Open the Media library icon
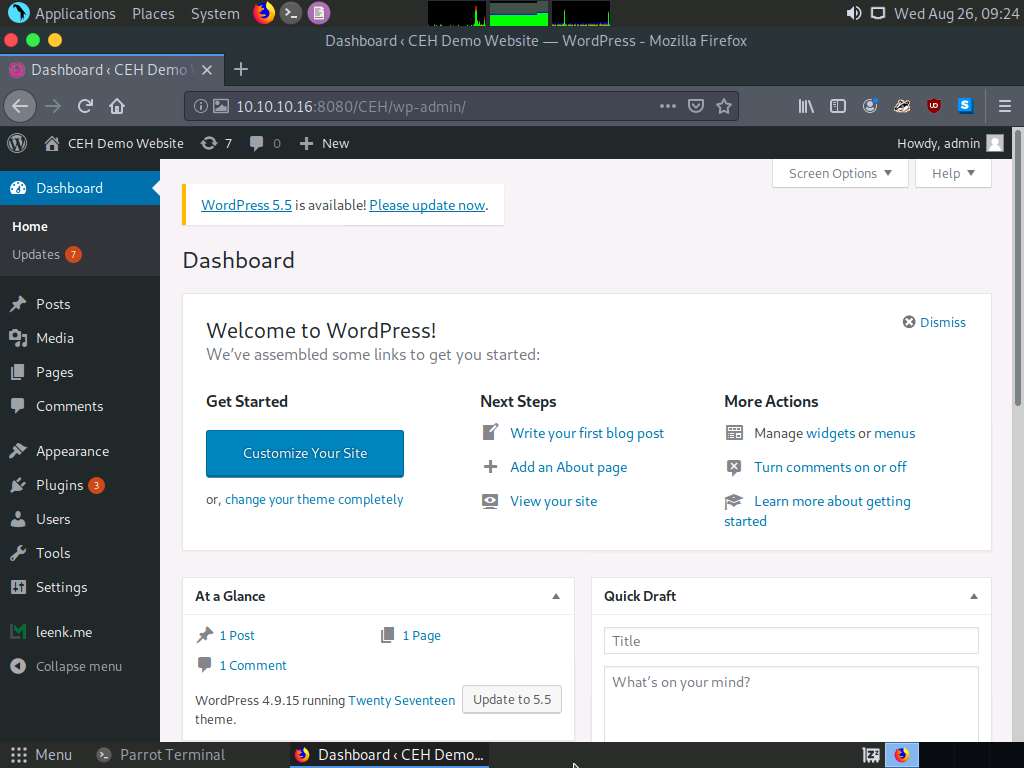The image size is (1024, 768). (21, 338)
